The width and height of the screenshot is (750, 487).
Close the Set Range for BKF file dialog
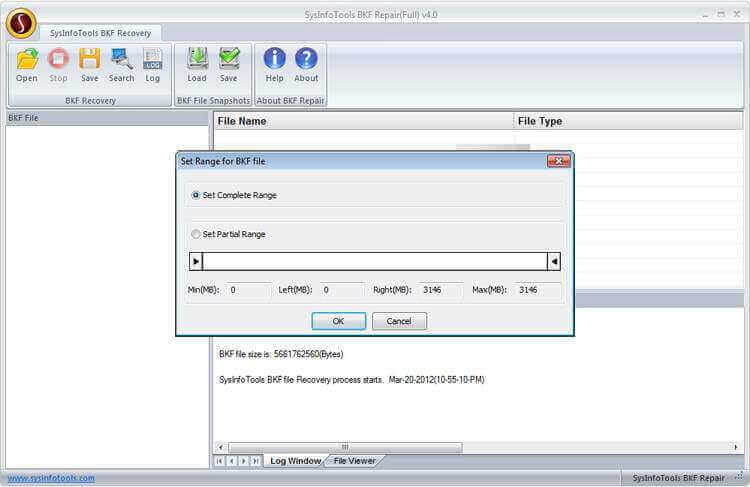coord(558,161)
